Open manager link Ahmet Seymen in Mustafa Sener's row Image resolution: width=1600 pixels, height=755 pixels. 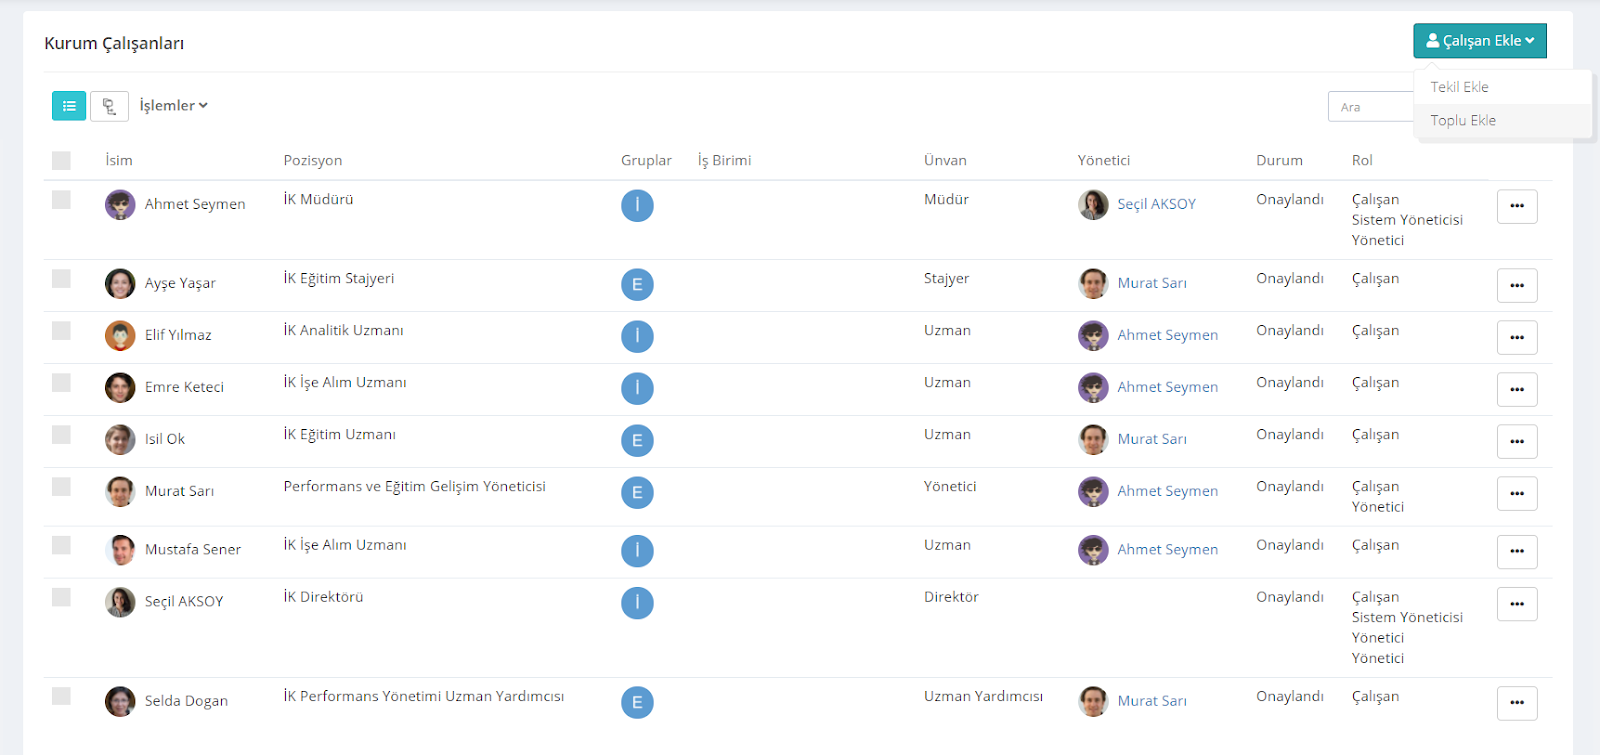tap(1167, 549)
